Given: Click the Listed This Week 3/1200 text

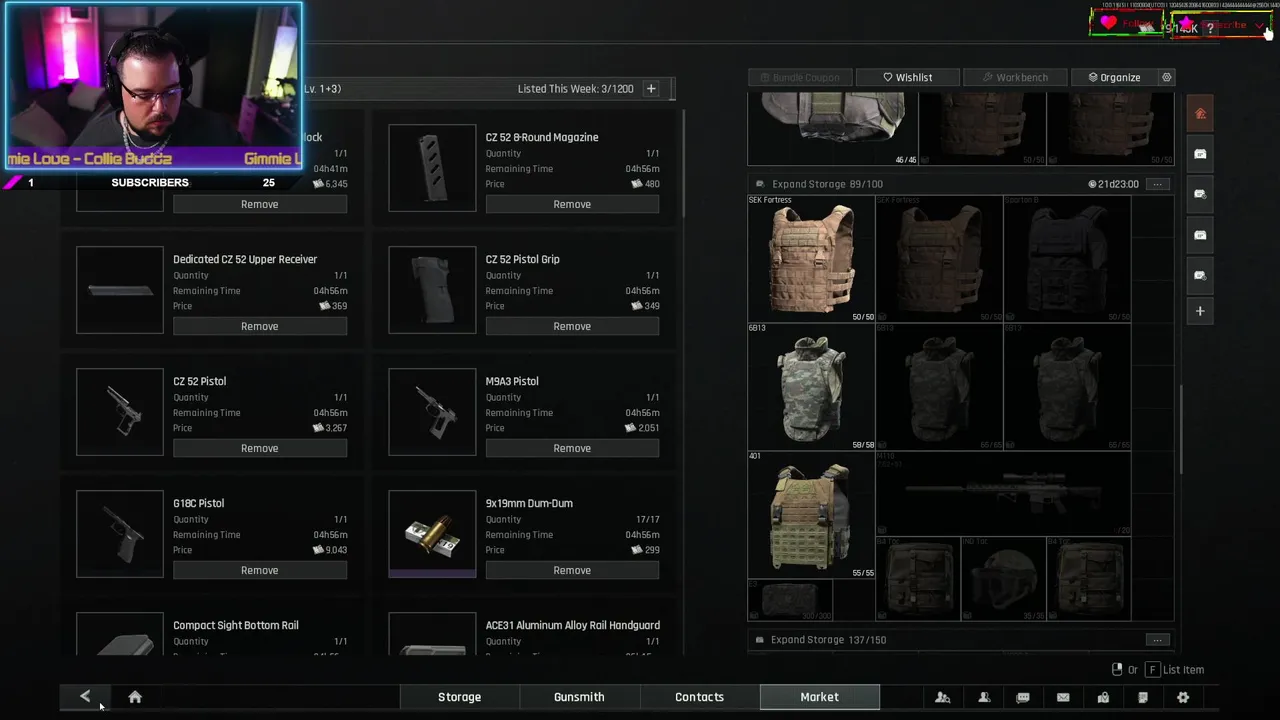Looking at the screenshot, I should (575, 89).
